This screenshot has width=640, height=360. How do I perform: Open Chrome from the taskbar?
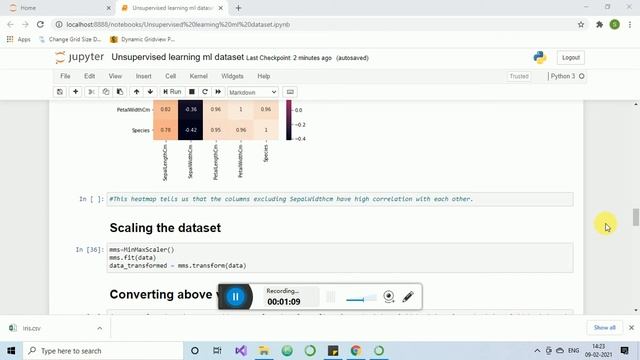click(x=356, y=351)
